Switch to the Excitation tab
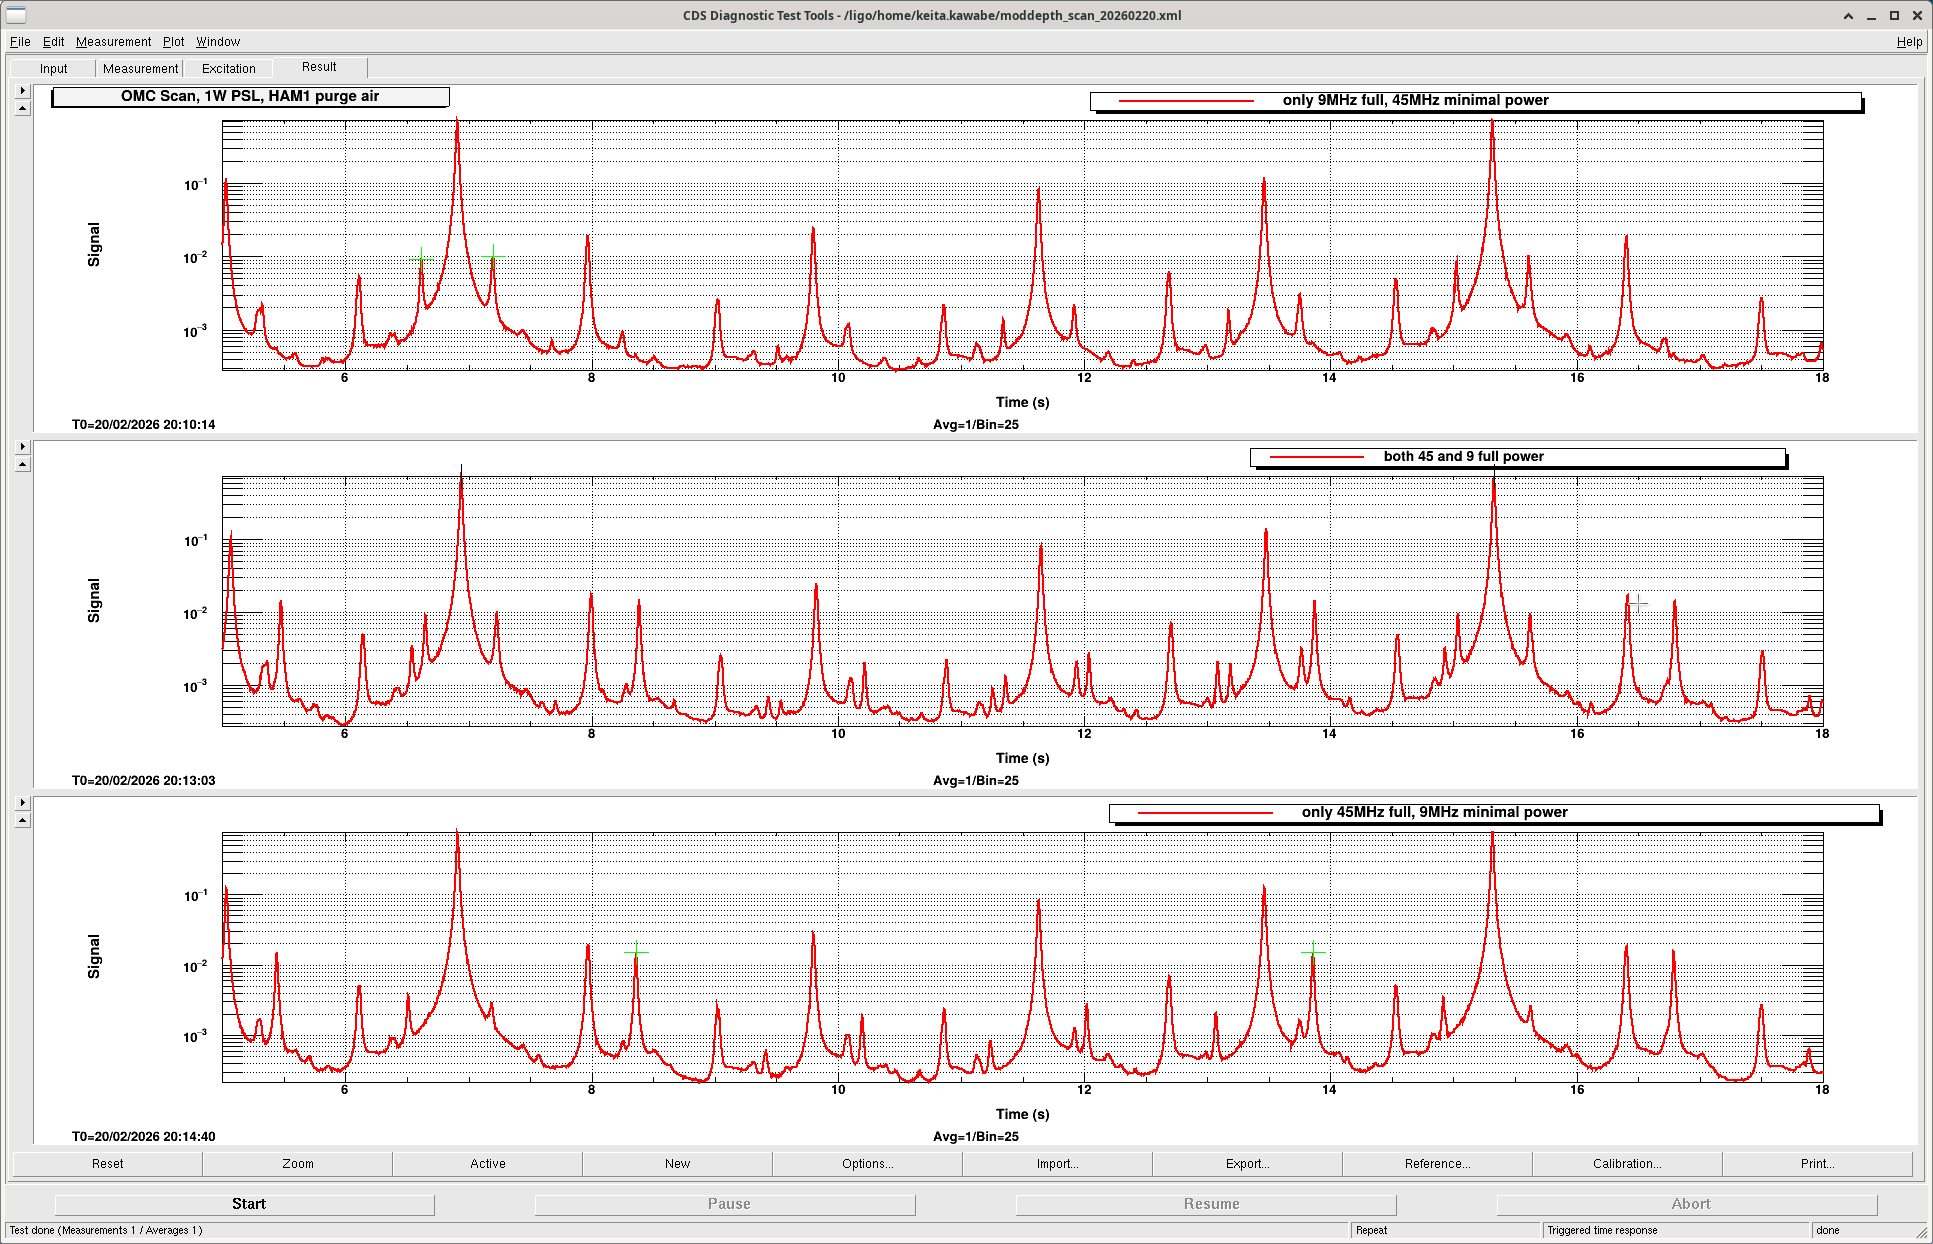 (x=228, y=69)
